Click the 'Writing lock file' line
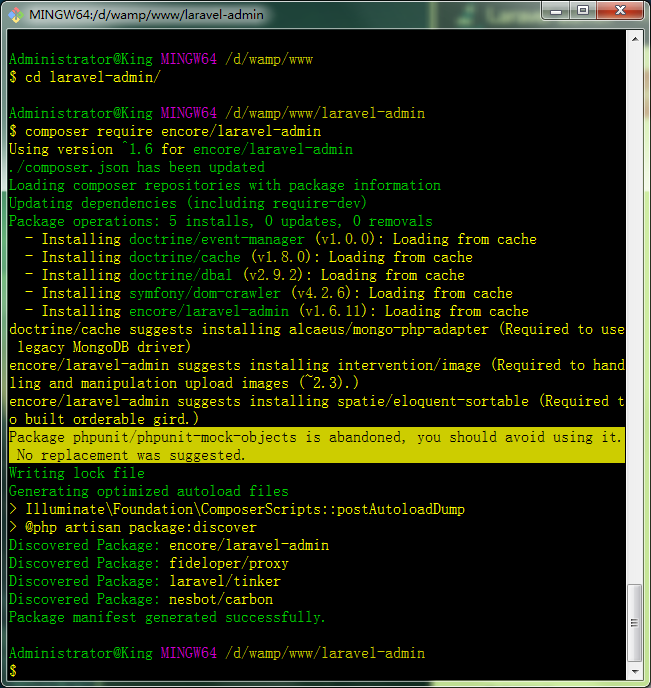This screenshot has height=688, width=651. [77, 473]
